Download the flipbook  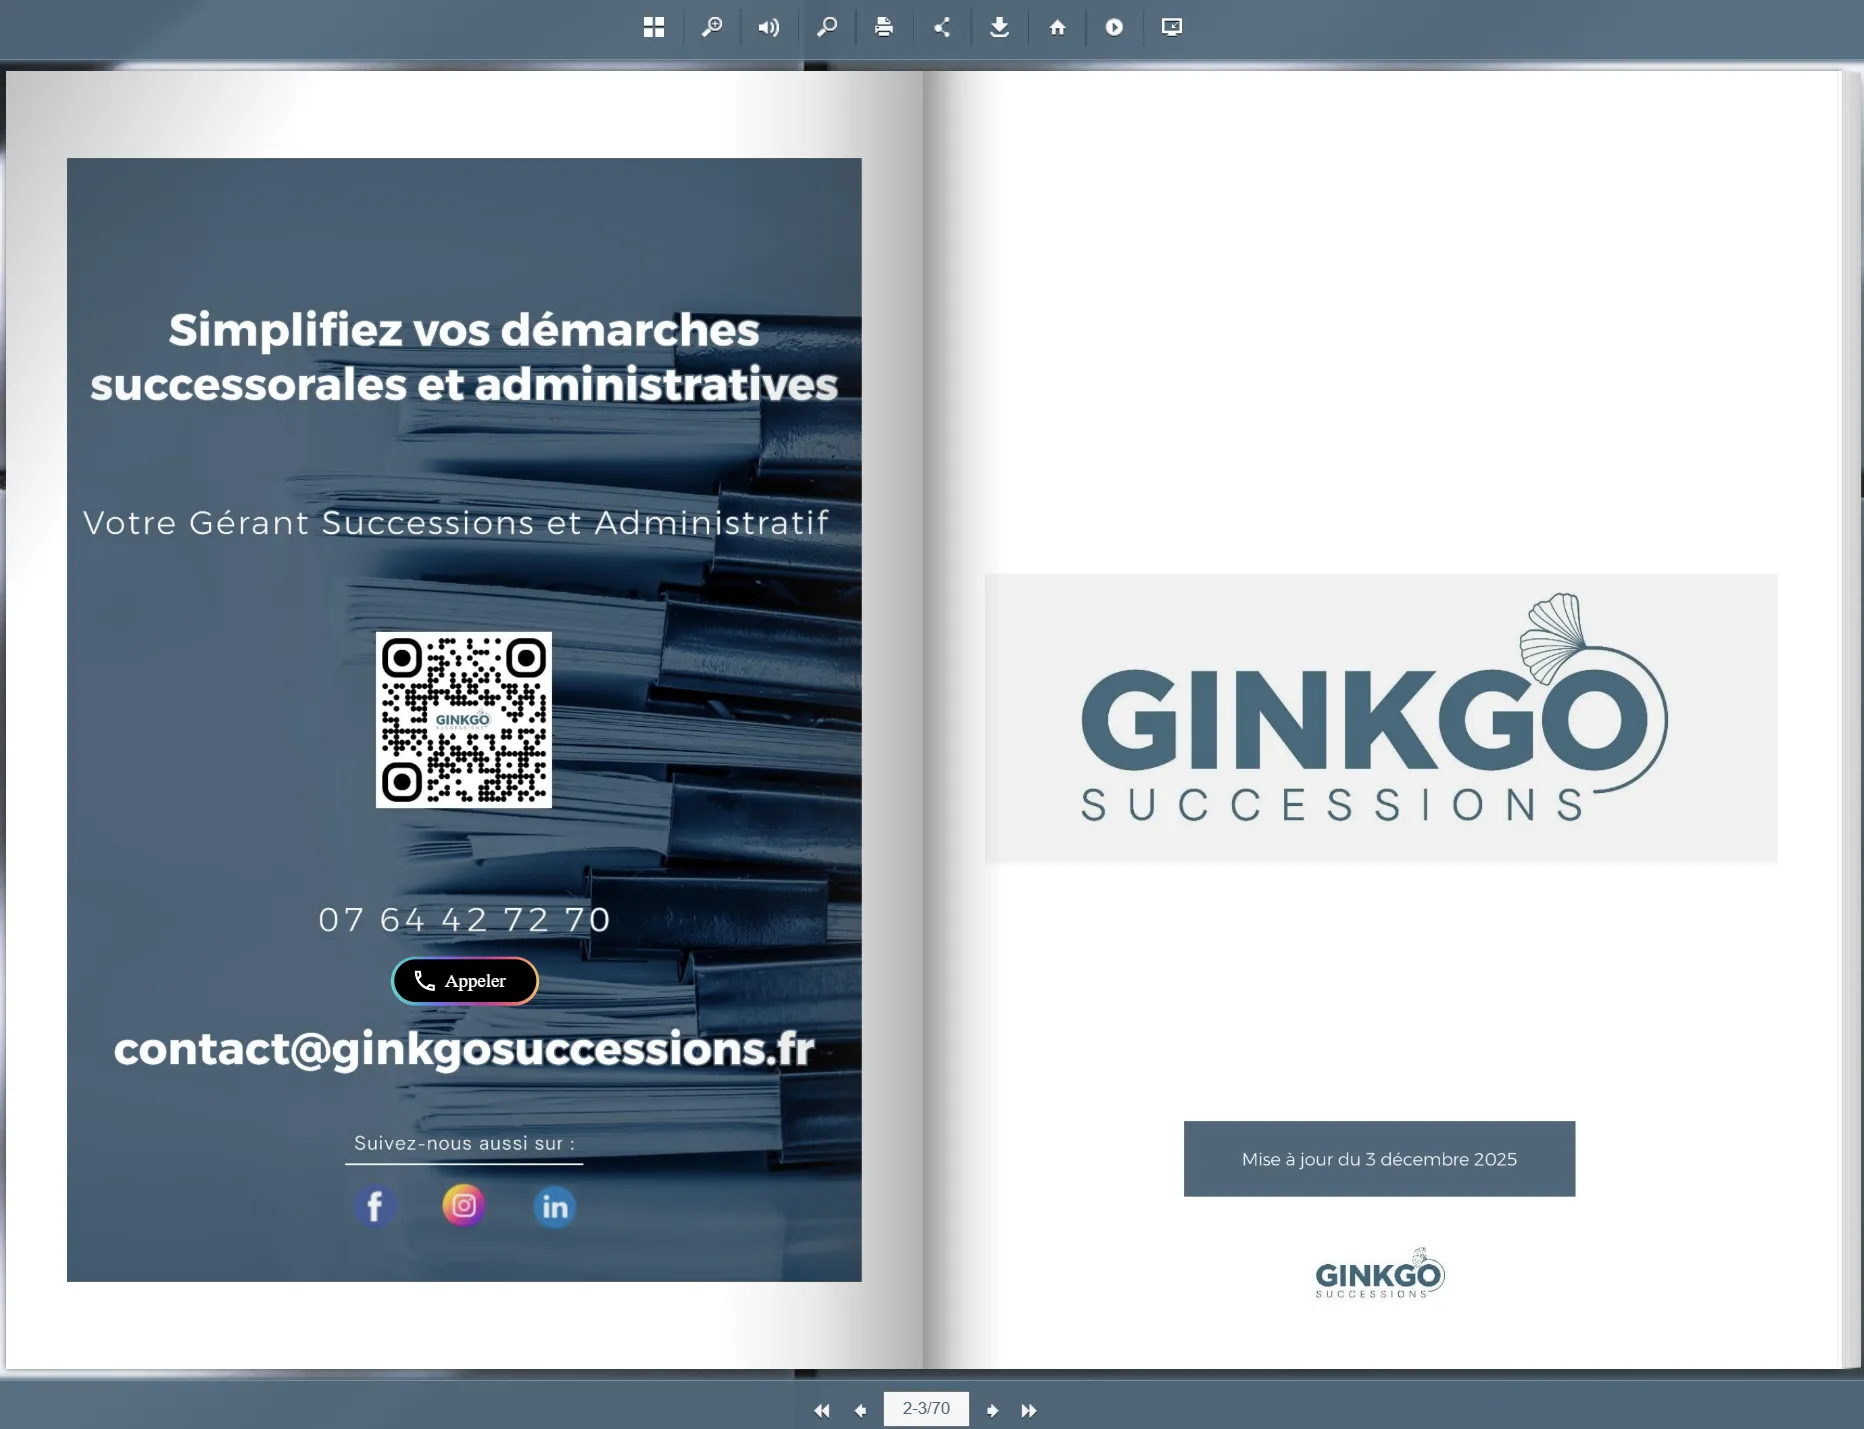[999, 27]
